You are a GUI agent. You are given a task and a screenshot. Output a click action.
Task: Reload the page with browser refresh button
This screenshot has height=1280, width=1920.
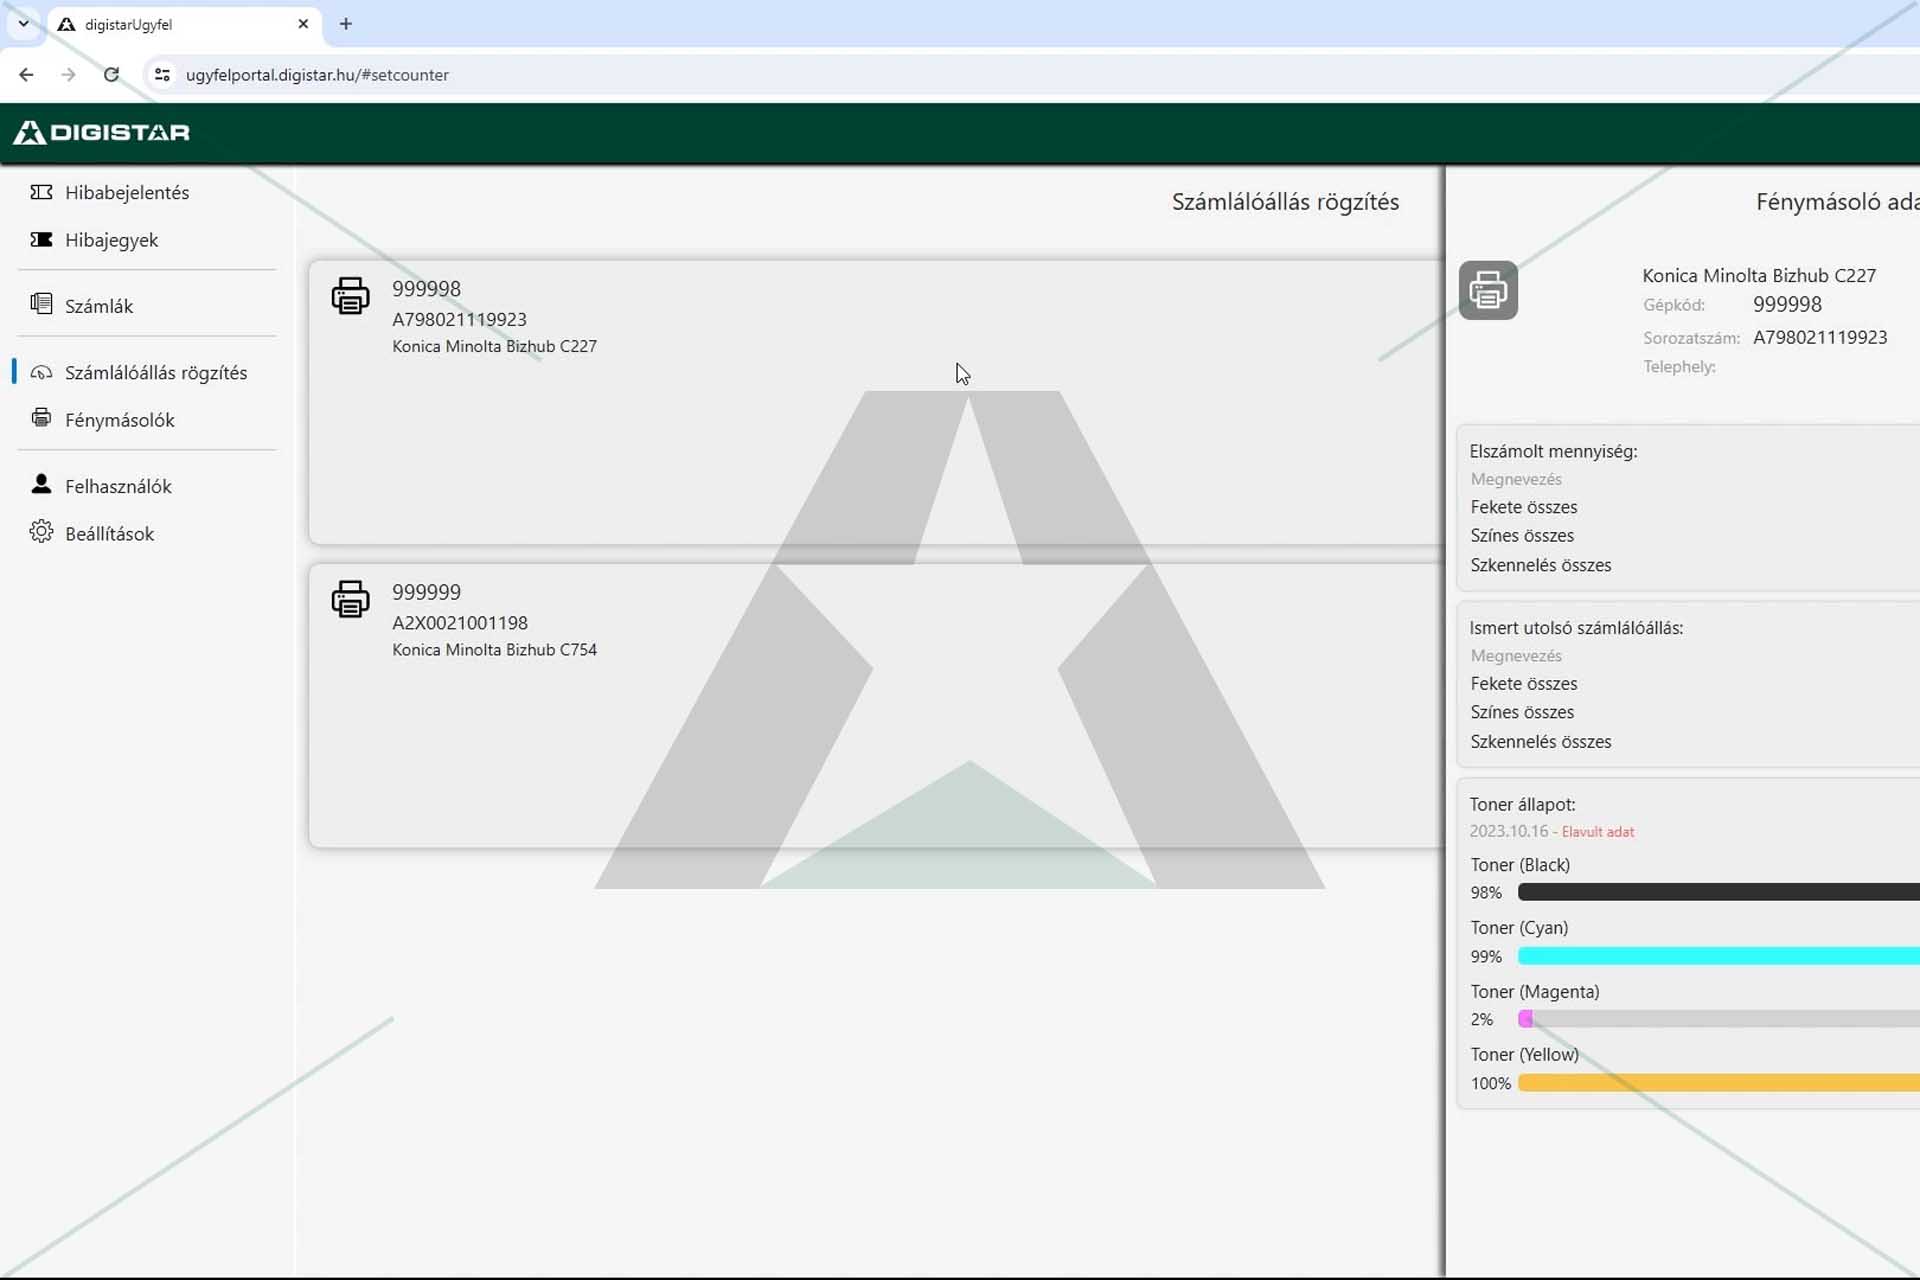(111, 75)
